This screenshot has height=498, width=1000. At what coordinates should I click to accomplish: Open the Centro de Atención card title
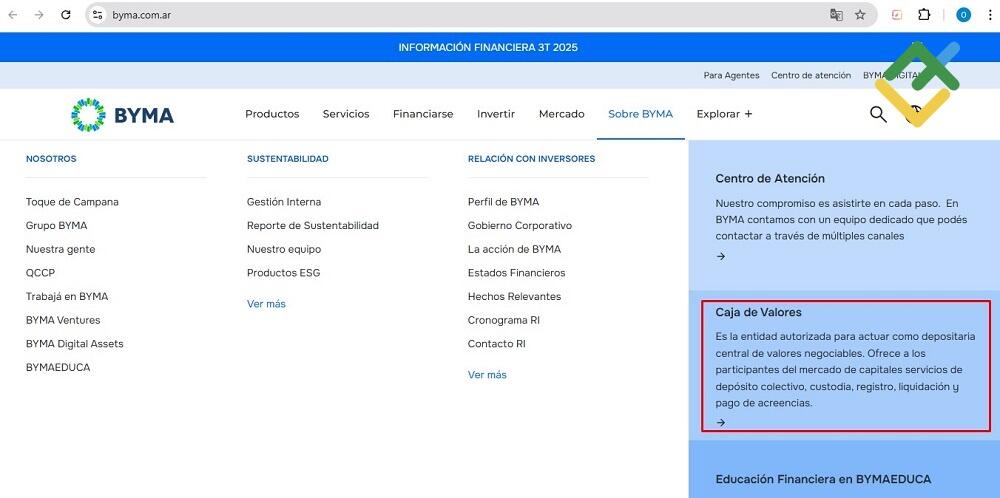(770, 179)
